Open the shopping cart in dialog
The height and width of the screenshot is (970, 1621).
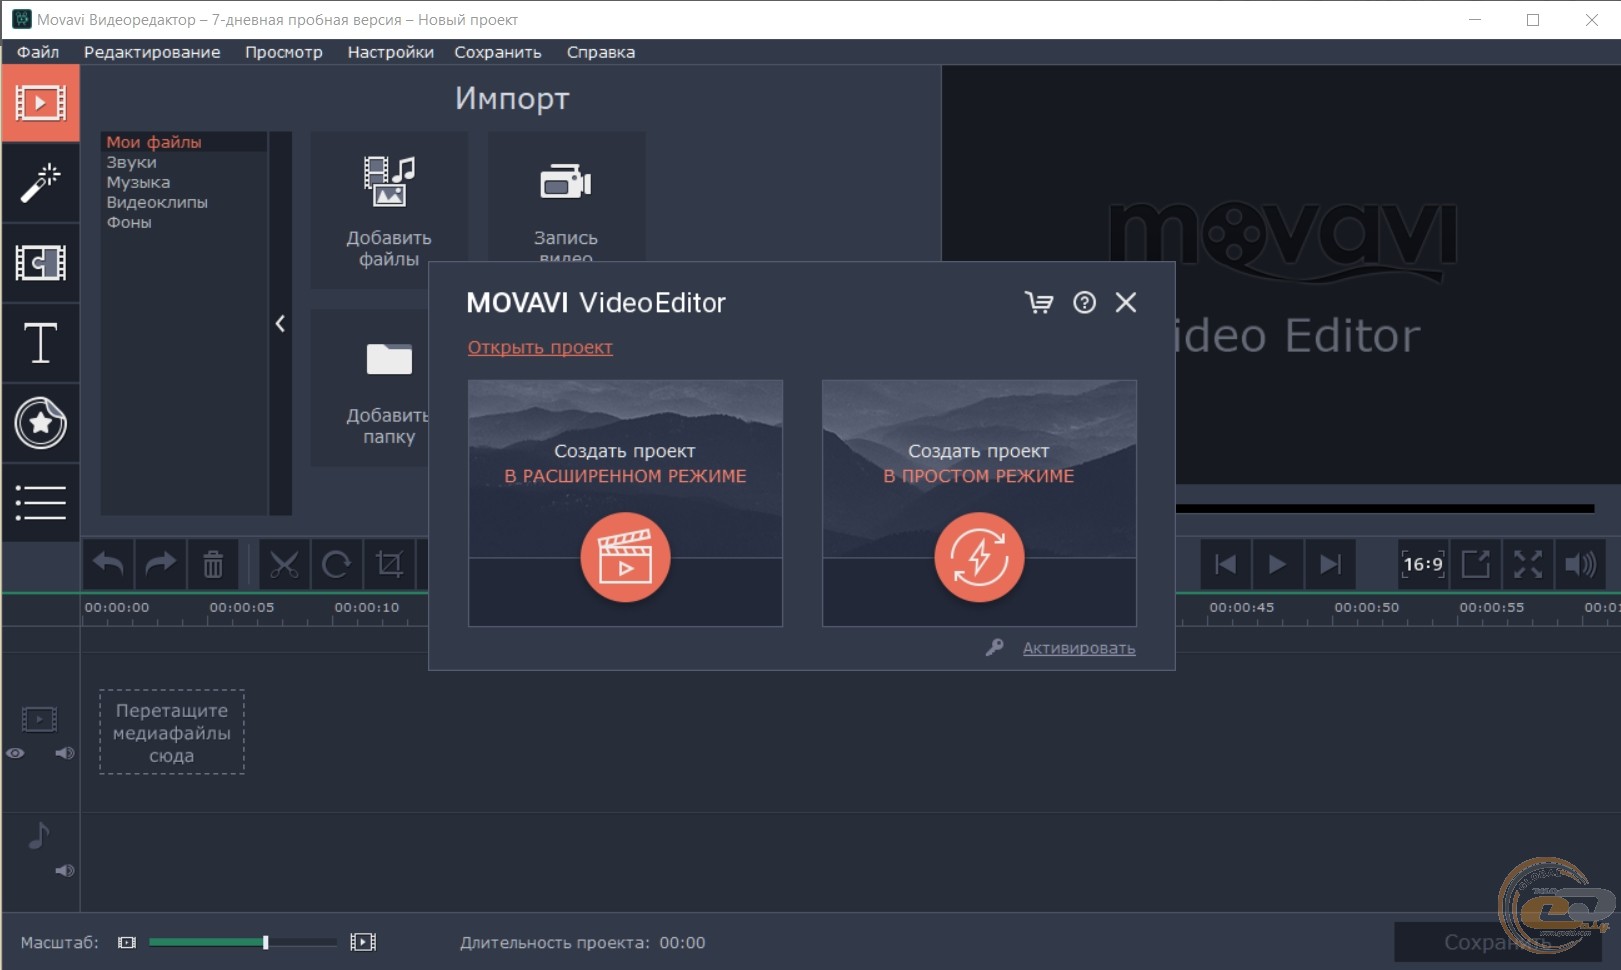coord(1039,303)
